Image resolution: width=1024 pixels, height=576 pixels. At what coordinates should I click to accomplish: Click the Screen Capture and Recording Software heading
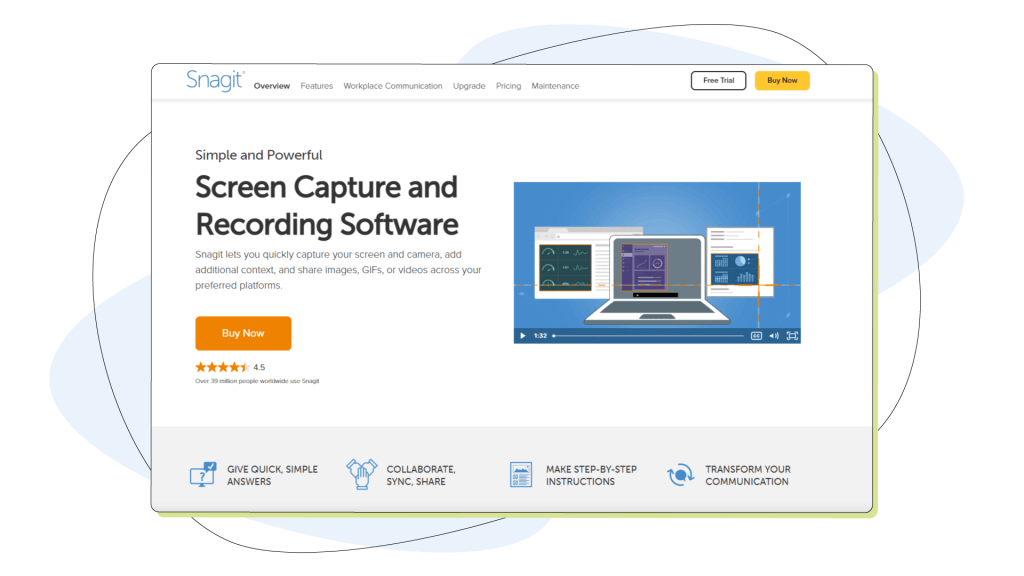[327, 206]
